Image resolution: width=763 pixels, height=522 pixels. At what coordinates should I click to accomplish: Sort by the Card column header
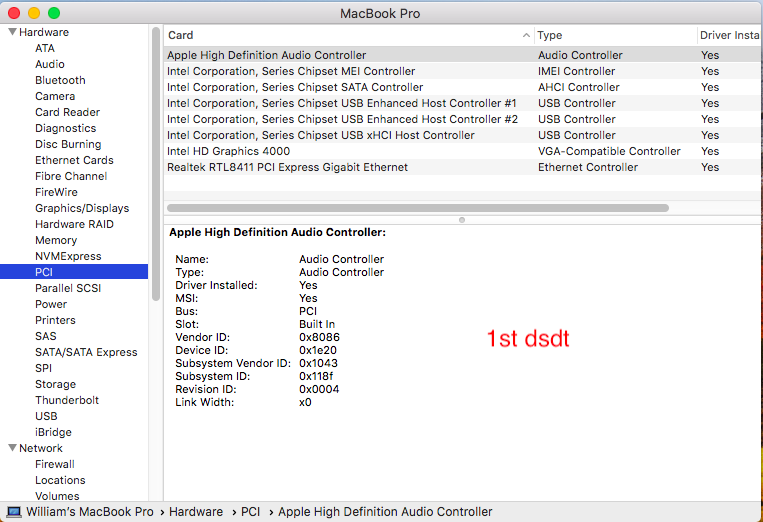tap(340, 35)
